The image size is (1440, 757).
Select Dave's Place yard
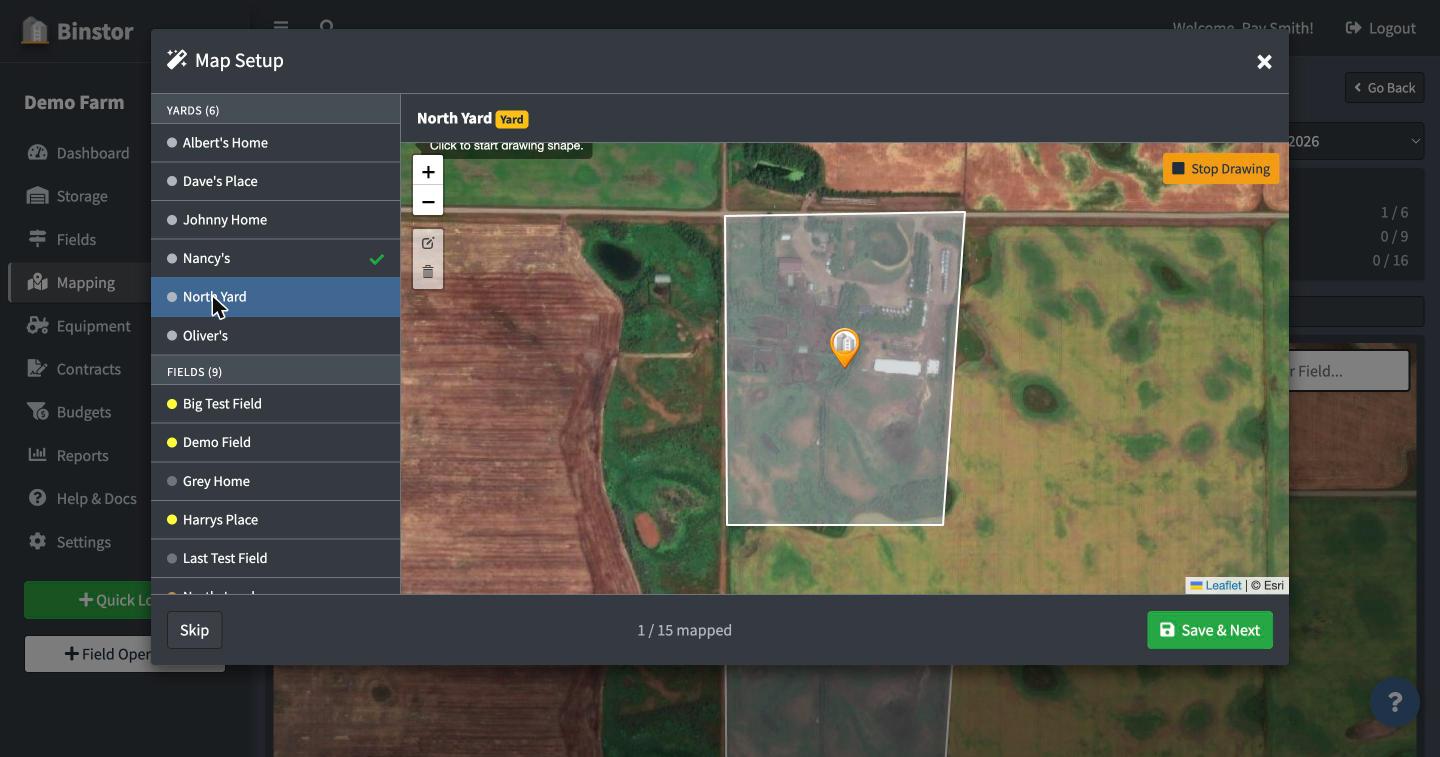tap(275, 181)
